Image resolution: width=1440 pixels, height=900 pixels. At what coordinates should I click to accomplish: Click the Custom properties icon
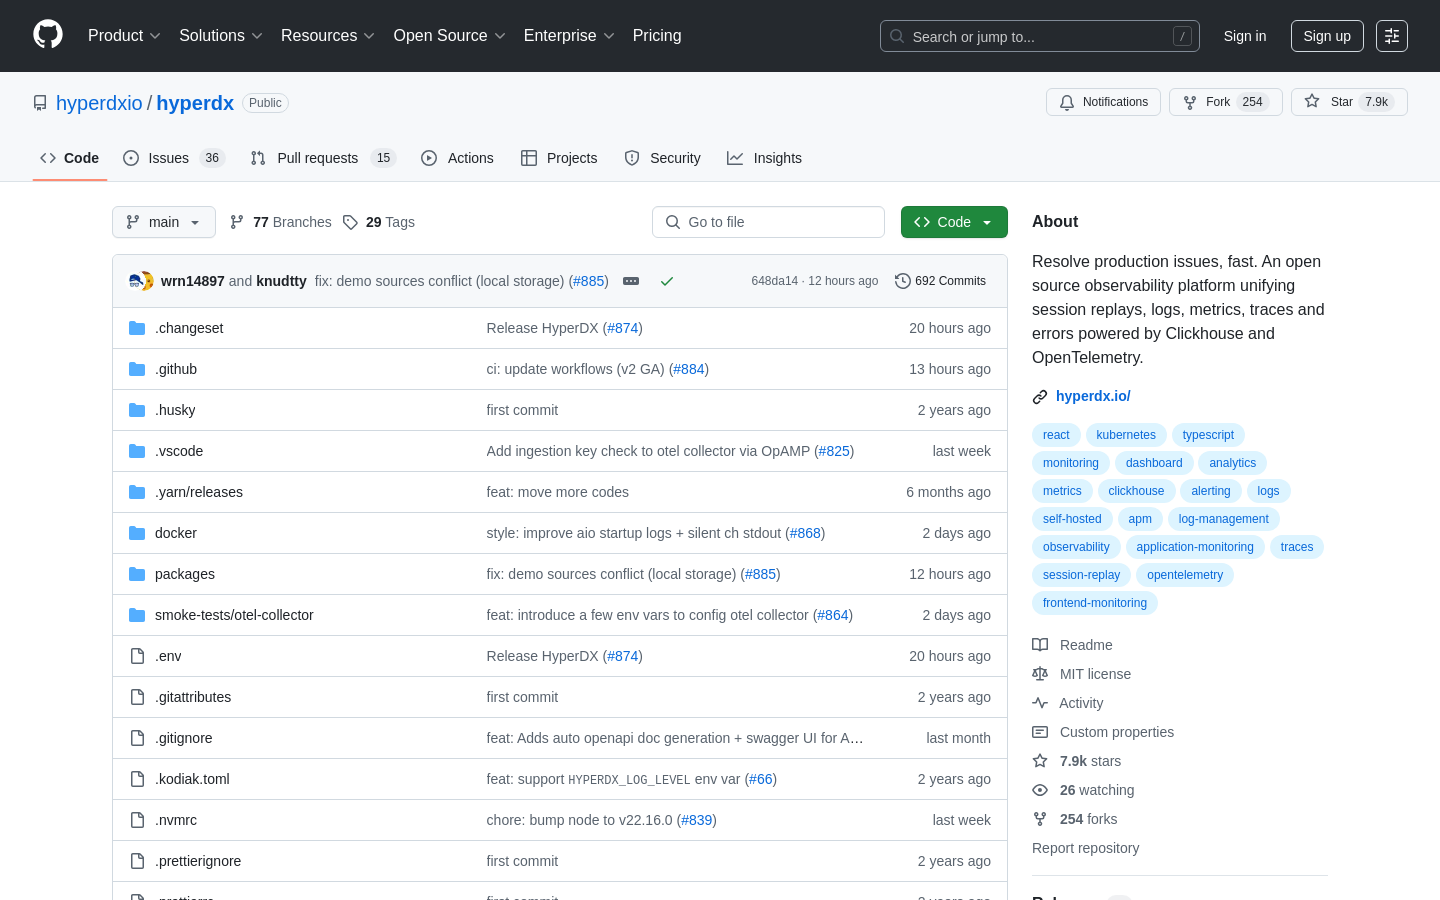pos(1040,732)
